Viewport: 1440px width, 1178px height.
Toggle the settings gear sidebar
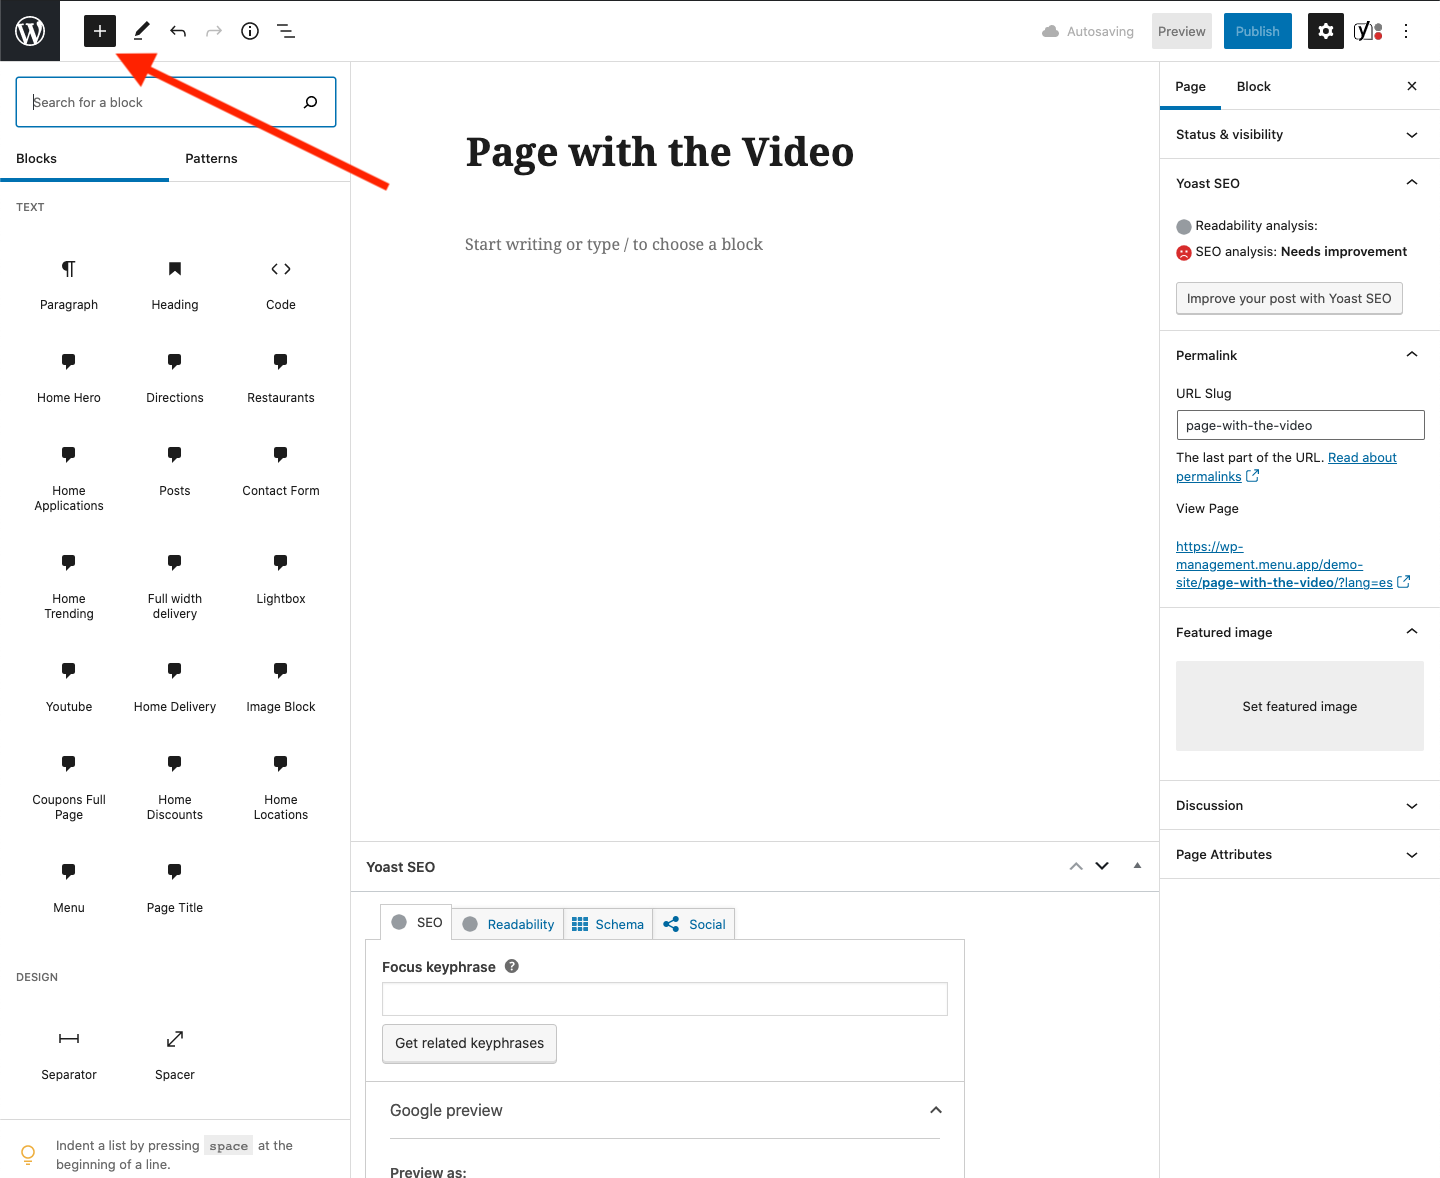(1326, 31)
